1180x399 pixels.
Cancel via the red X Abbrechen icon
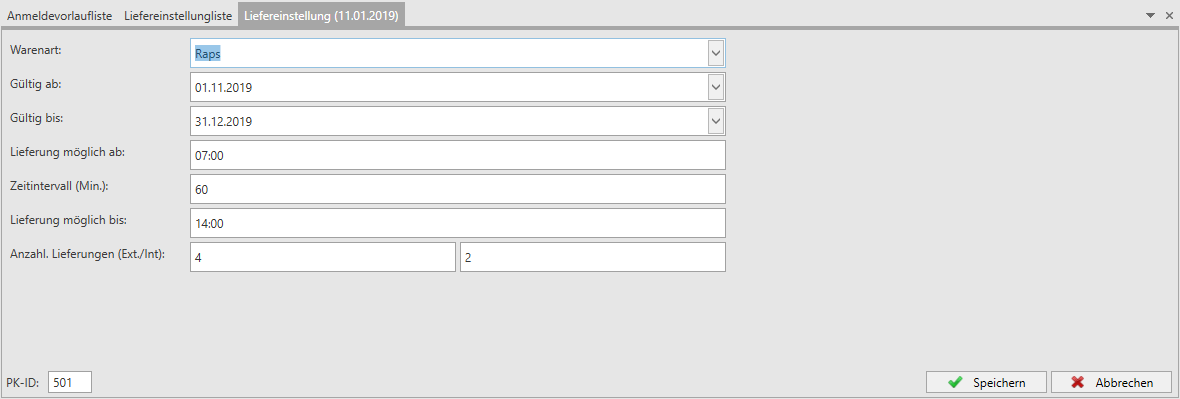point(1077,382)
